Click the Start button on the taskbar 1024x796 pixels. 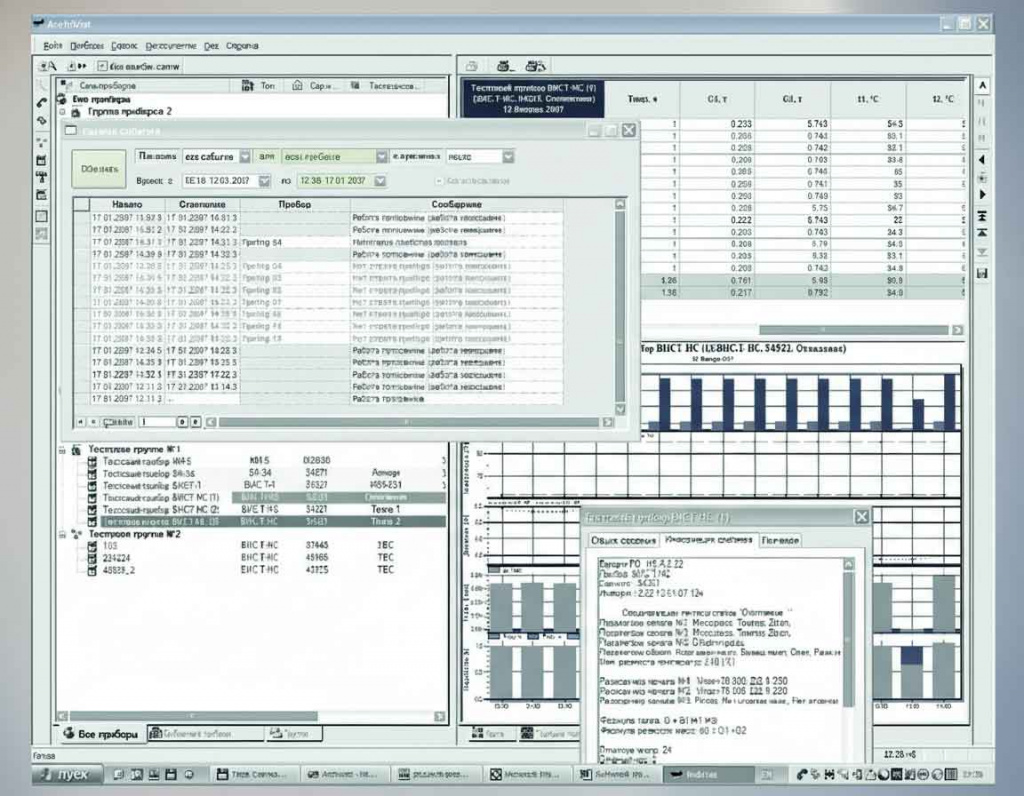[67, 774]
